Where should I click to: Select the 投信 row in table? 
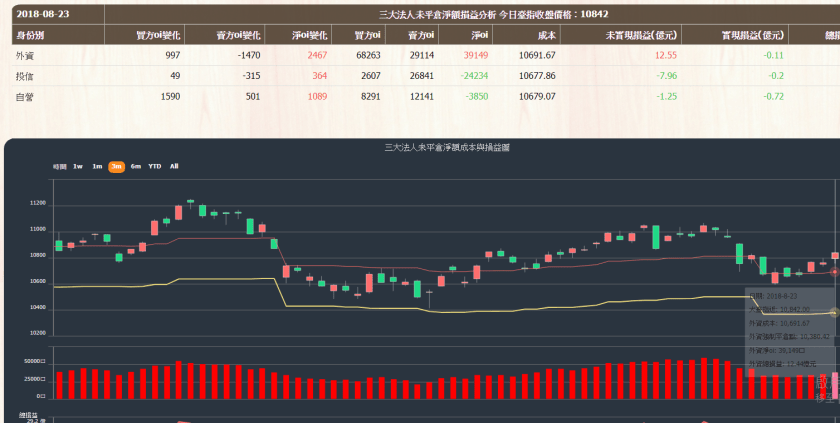[x=26, y=75]
